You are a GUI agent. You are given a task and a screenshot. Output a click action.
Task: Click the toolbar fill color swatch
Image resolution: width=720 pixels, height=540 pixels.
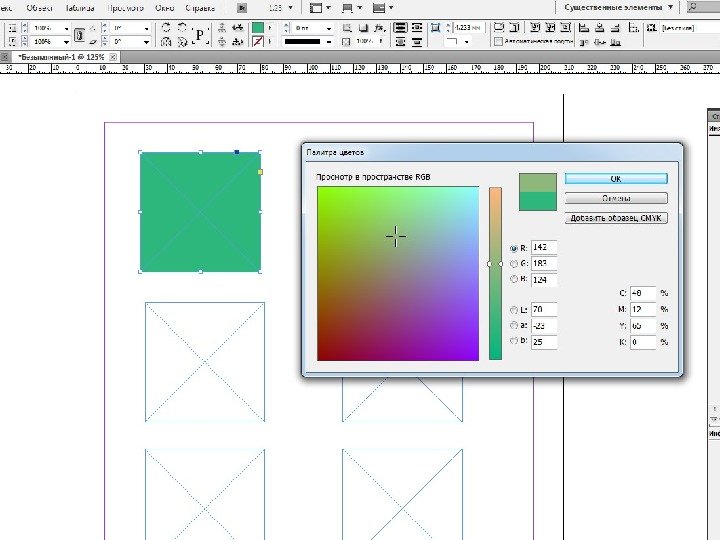[258, 28]
